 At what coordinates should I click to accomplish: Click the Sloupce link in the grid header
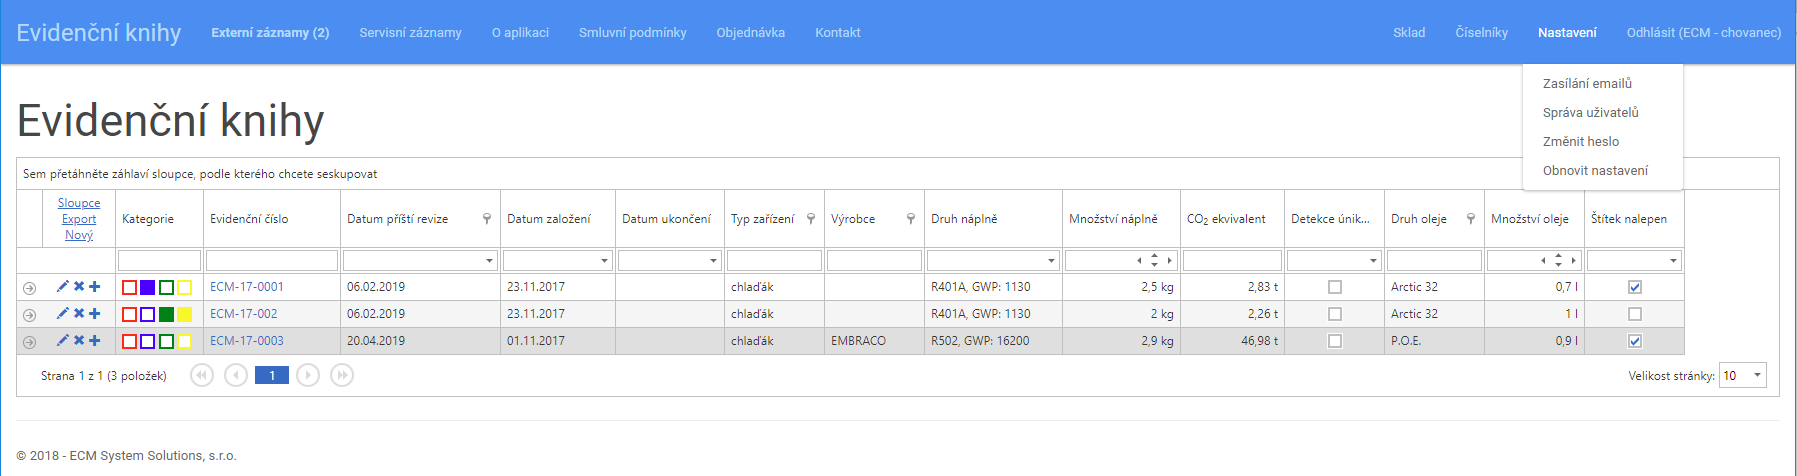(79, 203)
